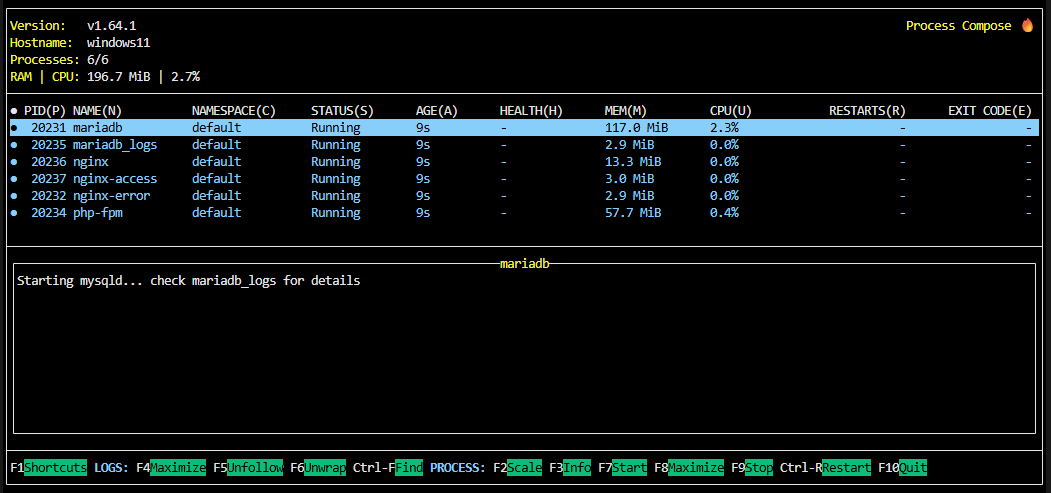Select the status dot of the nginx-access row
The image size is (1051, 493).
[x=14, y=179]
